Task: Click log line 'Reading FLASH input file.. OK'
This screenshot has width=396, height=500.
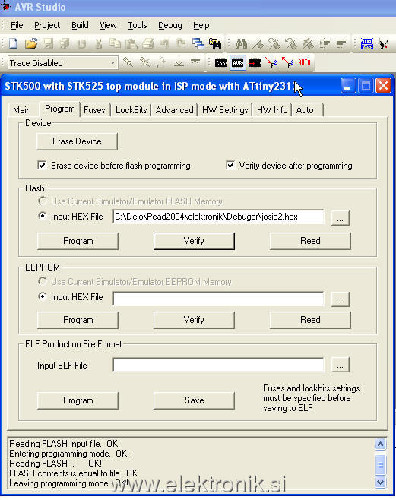Action: point(64,444)
